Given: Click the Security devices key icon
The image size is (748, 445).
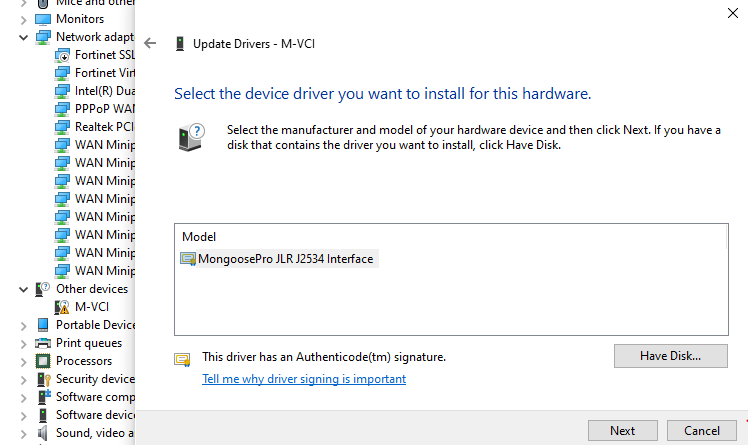Looking at the screenshot, I should pyautogui.click(x=43, y=379).
